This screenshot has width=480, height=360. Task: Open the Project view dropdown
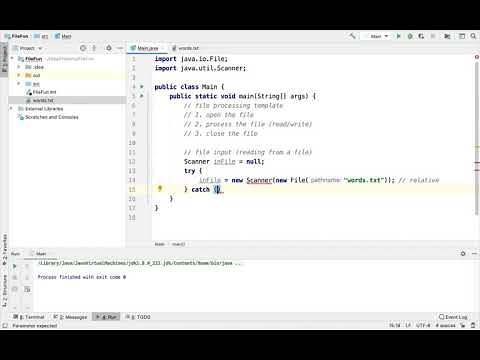pyautogui.click(x=28, y=48)
